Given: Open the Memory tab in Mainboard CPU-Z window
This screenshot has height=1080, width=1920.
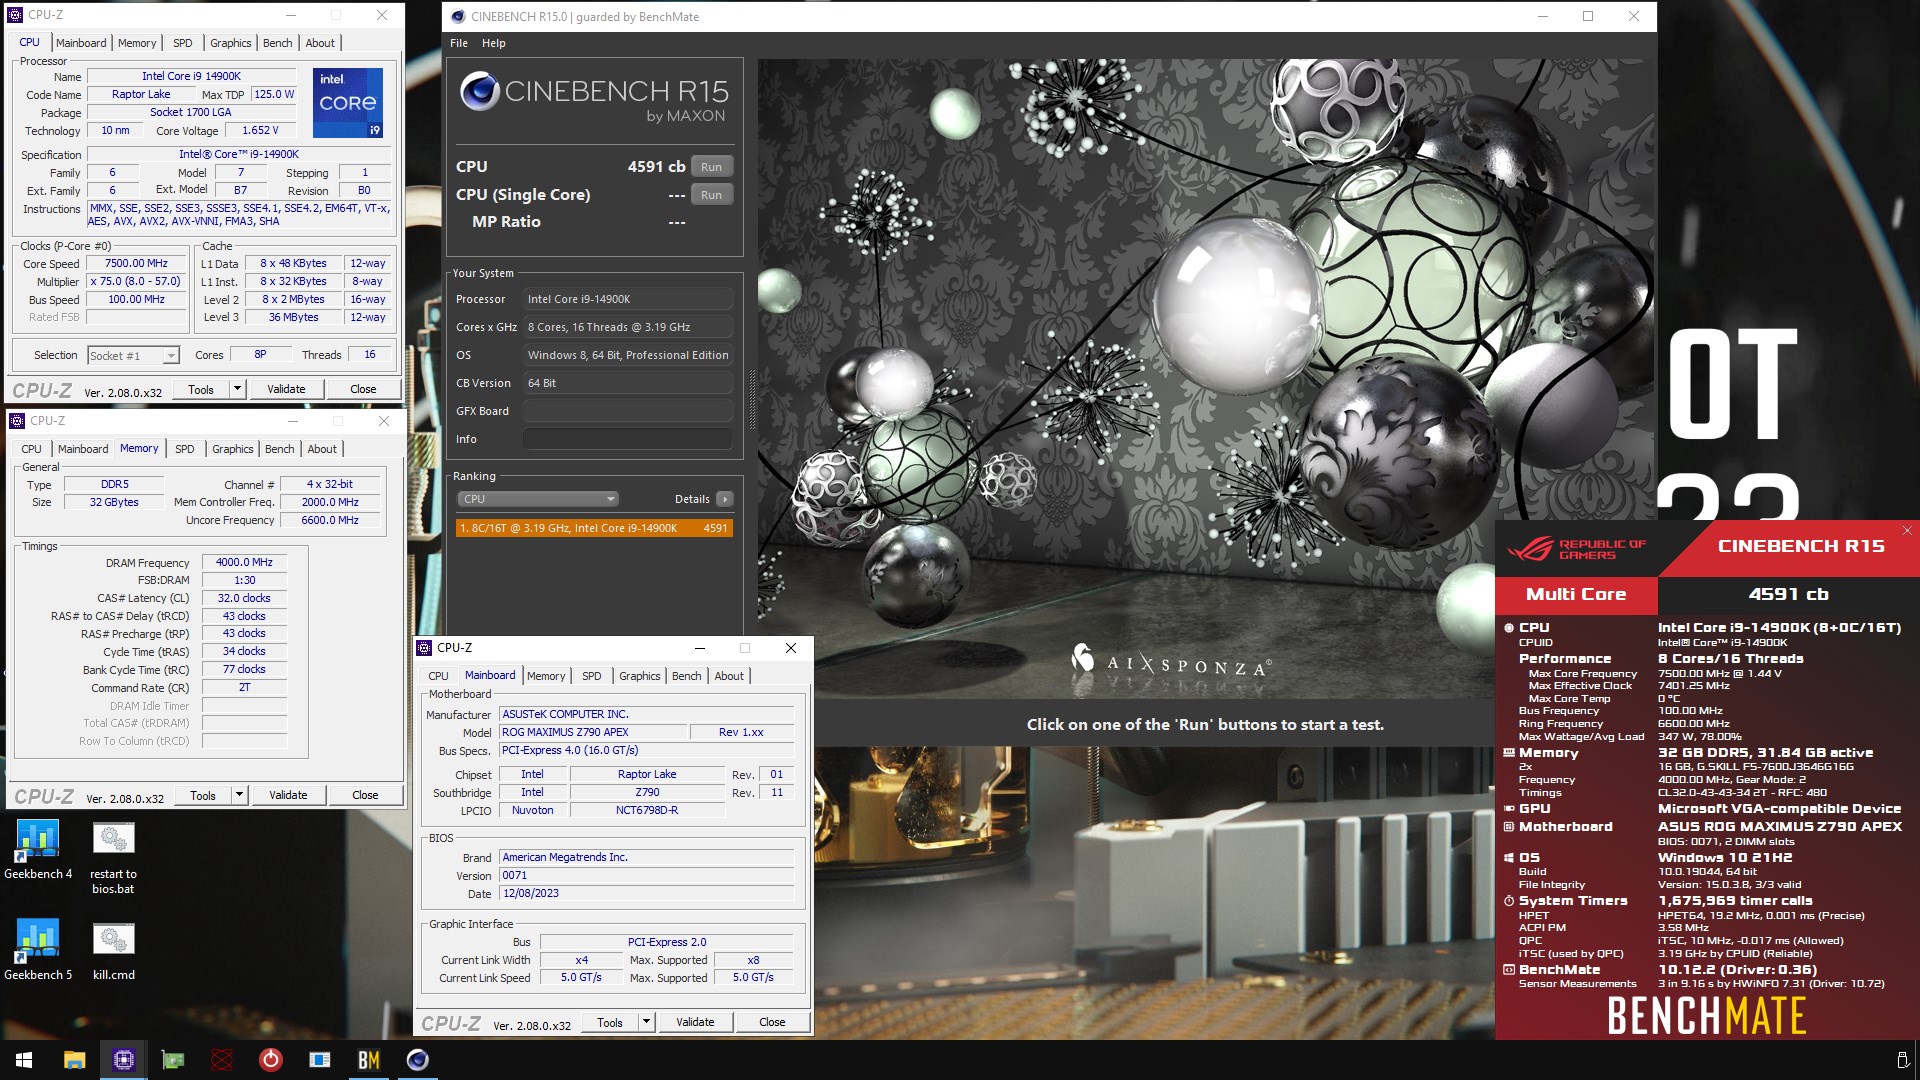Looking at the screenshot, I should [546, 676].
